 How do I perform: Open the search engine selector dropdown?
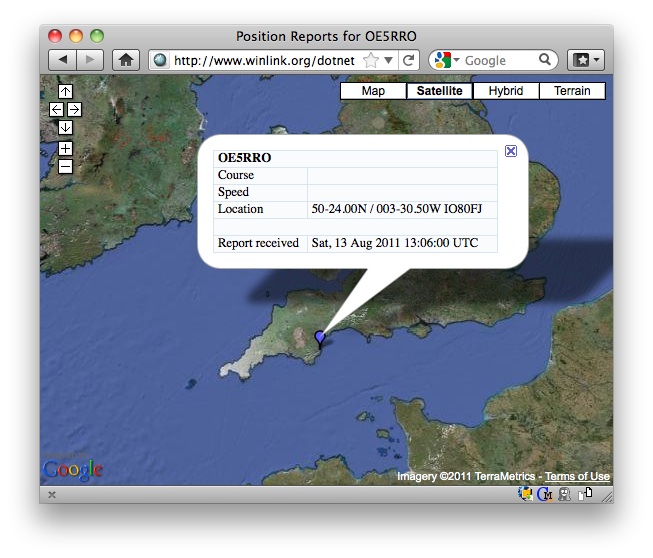click(x=446, y=60)
